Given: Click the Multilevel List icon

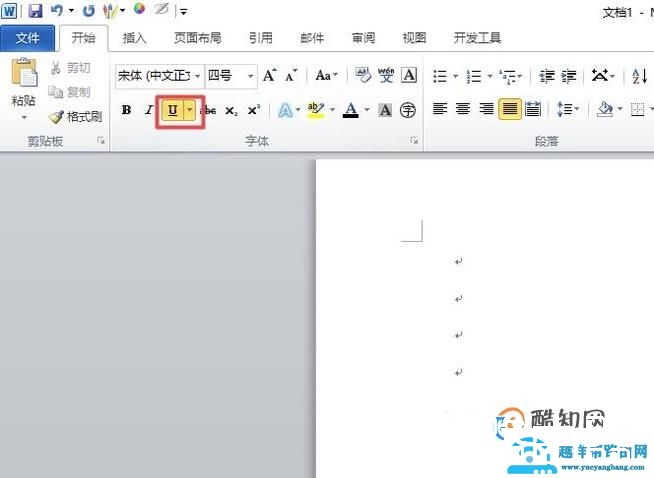Looking at the screenshot, I should (x=508, y=76).
